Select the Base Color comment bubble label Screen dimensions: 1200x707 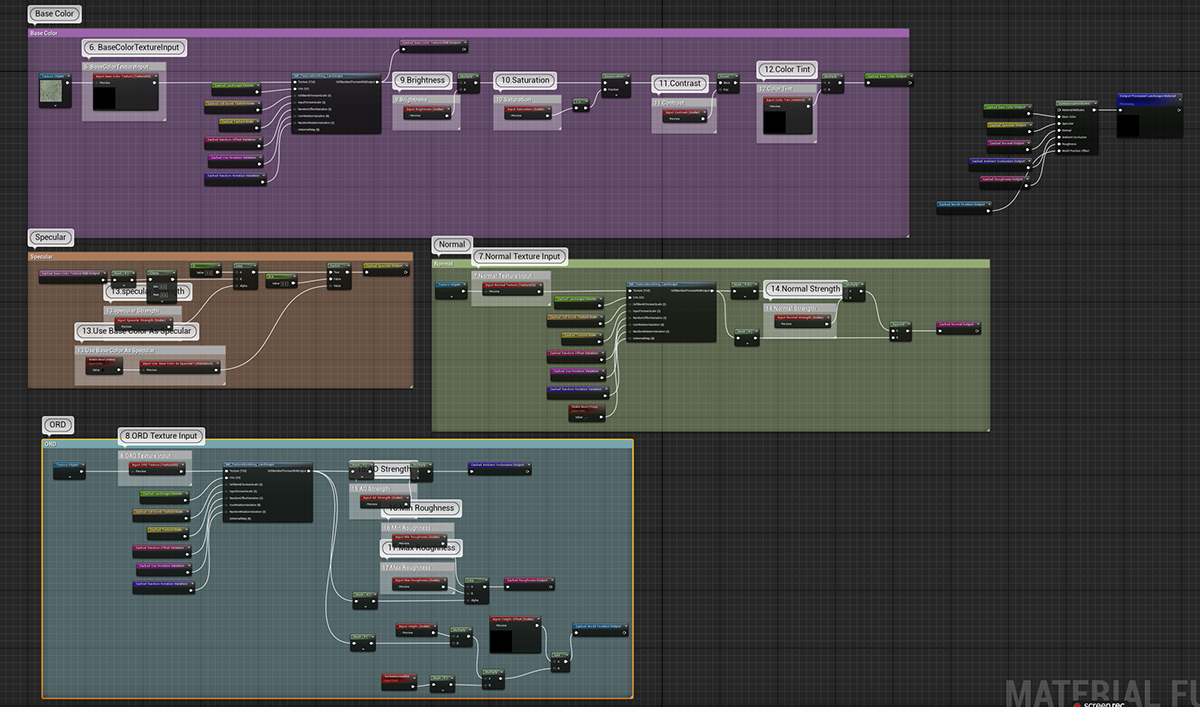(56, 14)
